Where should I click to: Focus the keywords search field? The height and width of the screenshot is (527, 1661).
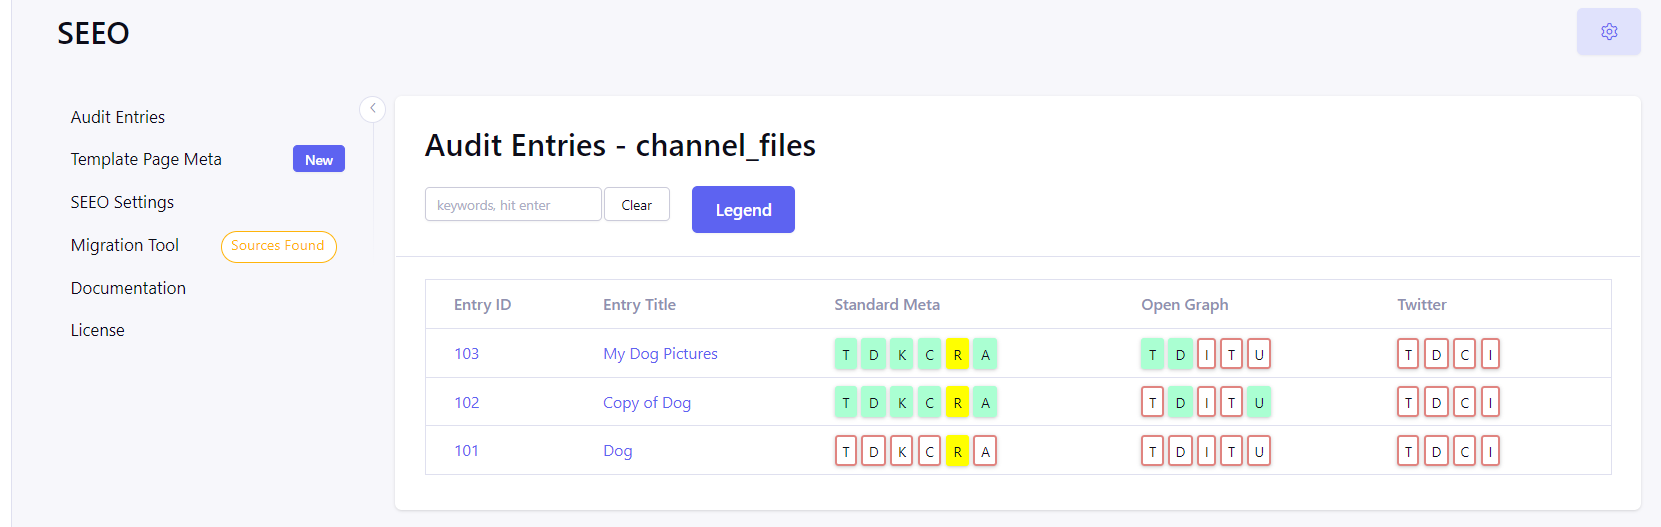coord(513,204)
